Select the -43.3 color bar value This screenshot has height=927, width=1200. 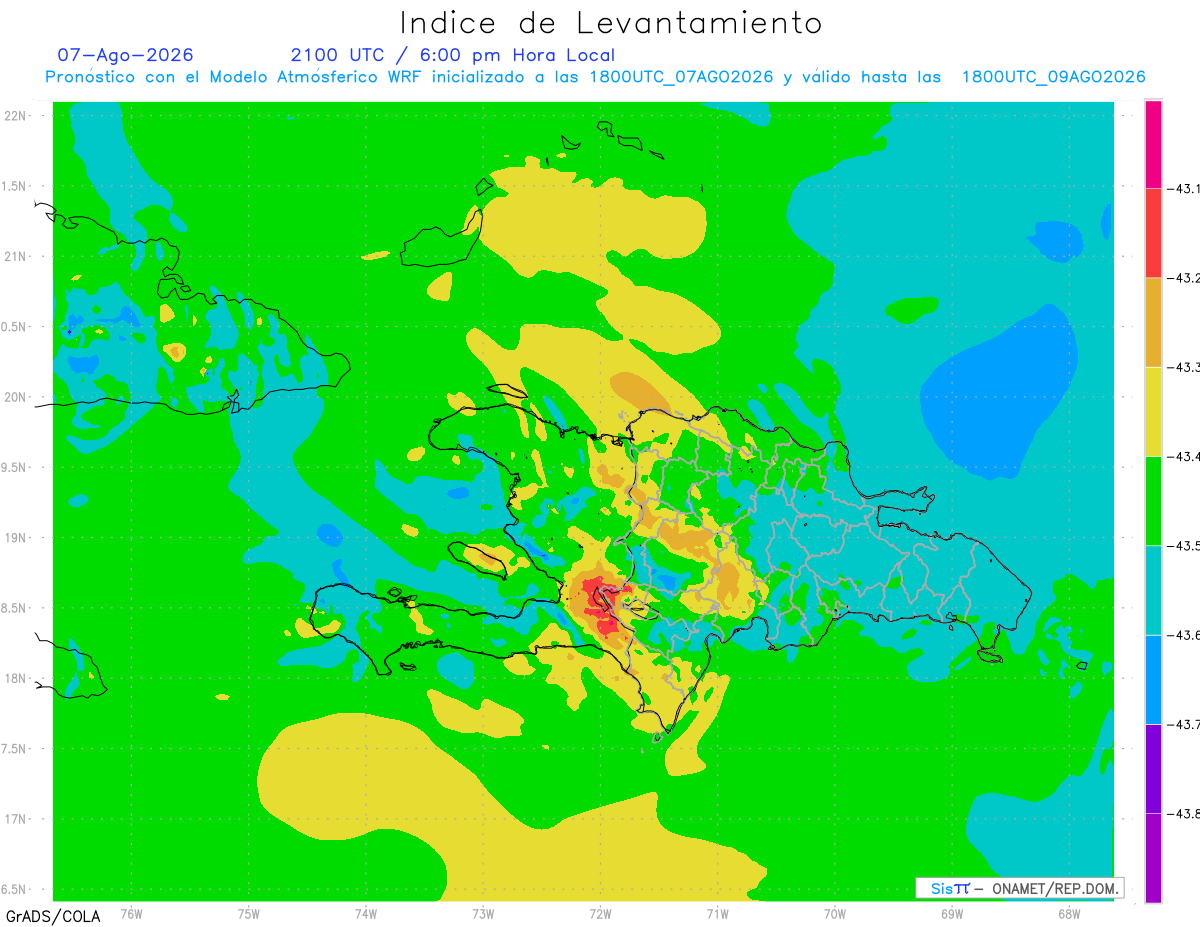pos(1183,367)
